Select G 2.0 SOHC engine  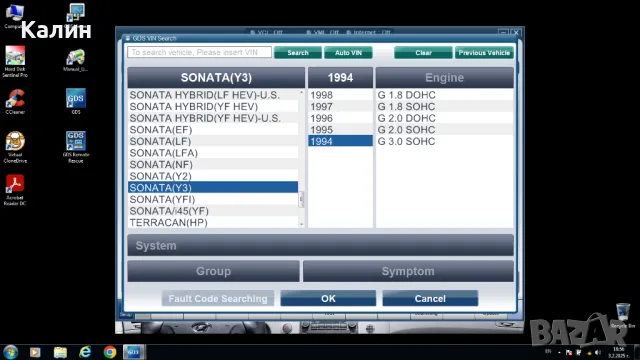coord(444,130)
